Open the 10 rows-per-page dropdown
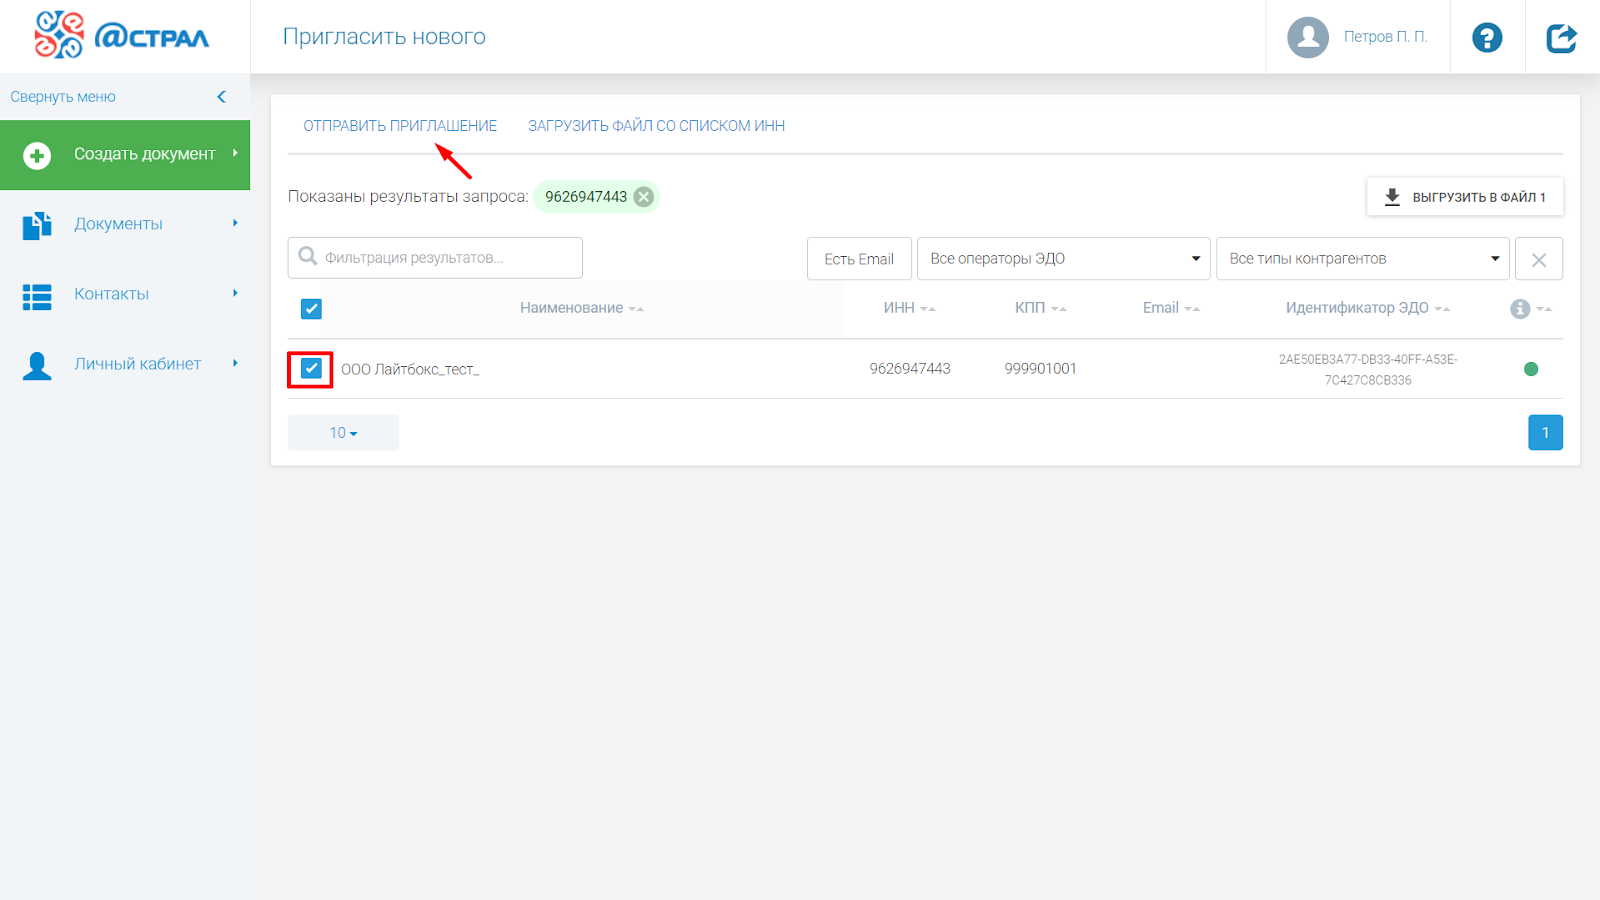Screen dimensions: 1600x900 point(343,433)
